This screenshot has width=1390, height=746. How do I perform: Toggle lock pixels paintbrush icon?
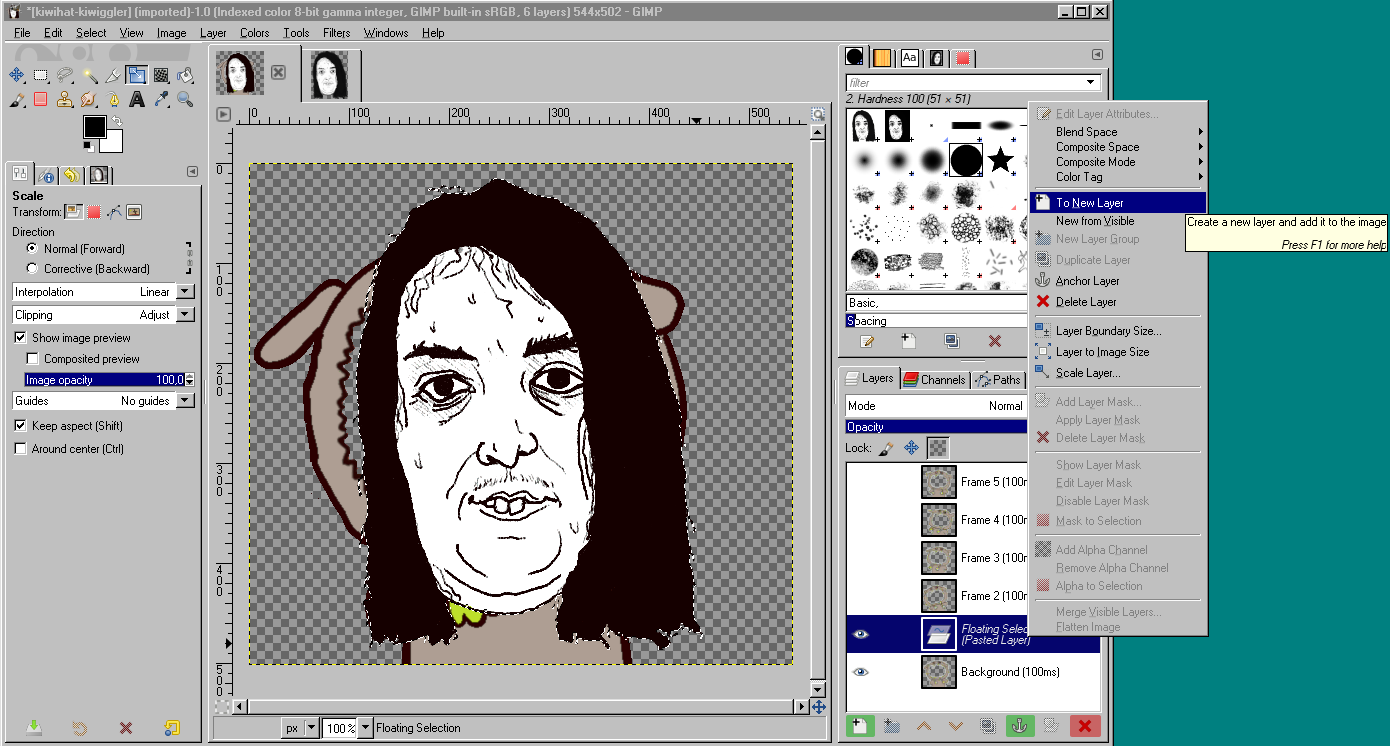(886, 448)
